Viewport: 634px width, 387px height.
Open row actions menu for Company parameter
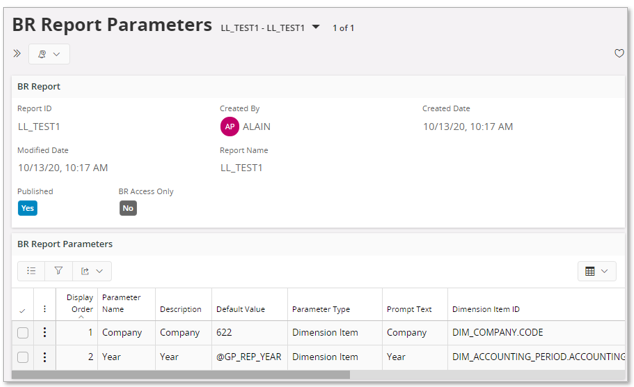click(x=44, y=332)
